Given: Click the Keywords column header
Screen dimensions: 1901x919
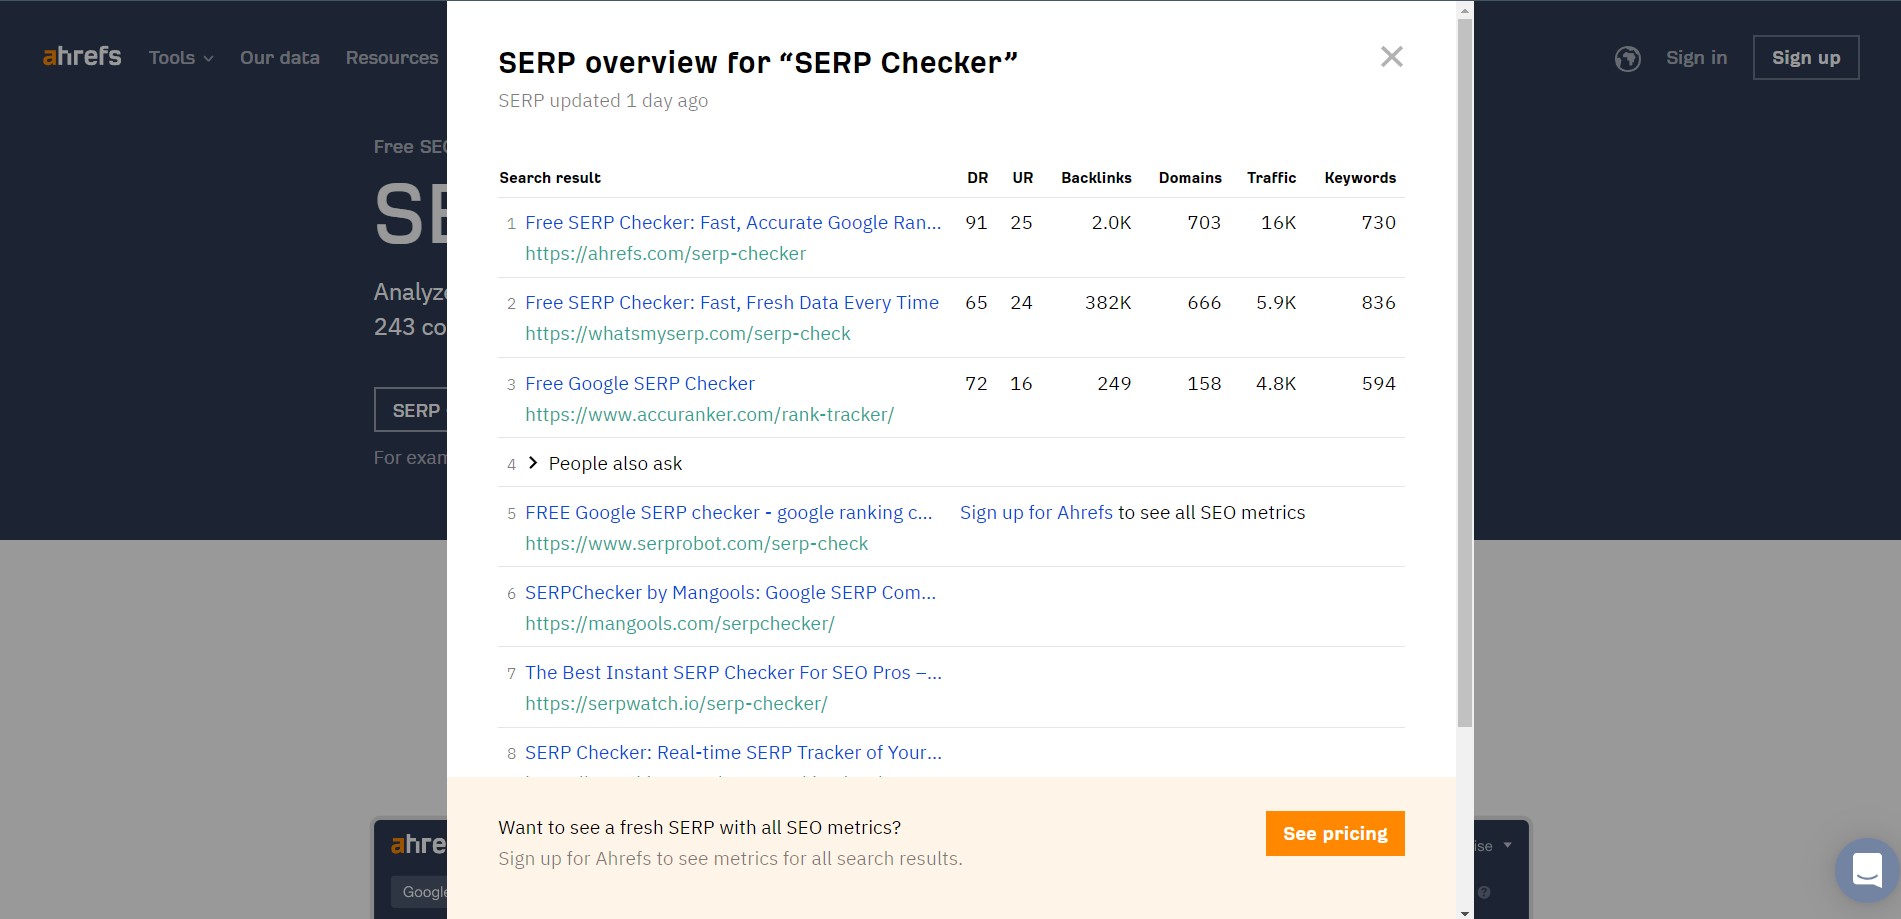Looking at the screenshot, I should coord(1360,178).
